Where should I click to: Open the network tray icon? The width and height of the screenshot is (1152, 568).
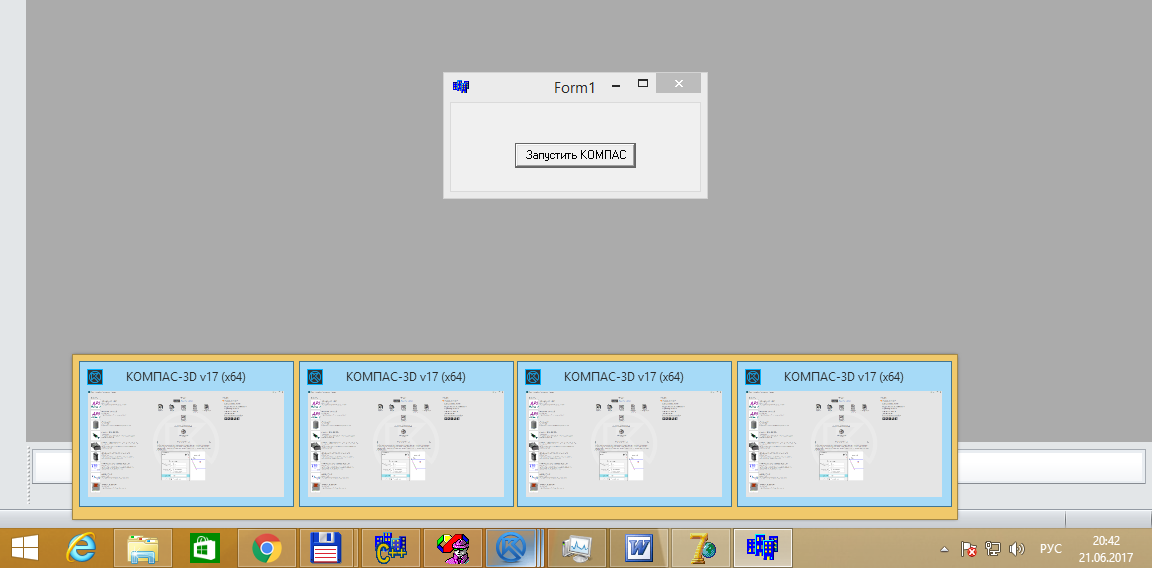tap(993, 549)
